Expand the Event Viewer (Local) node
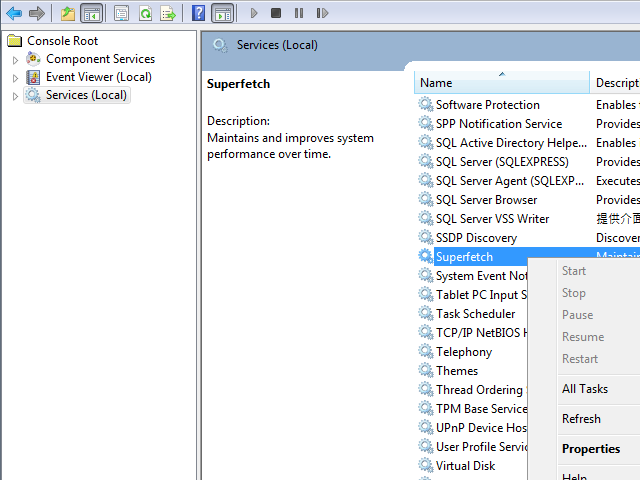 click(x=15, y=78)
